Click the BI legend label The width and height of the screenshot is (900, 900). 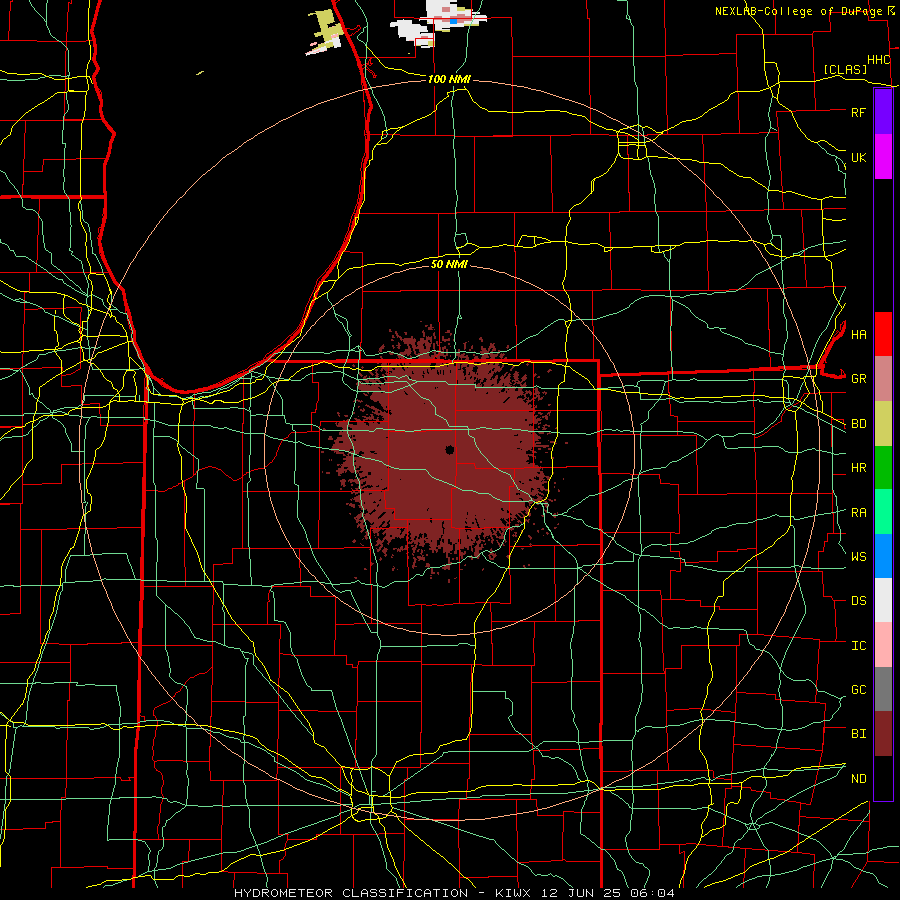pyautogui.click(x=858, y=734)
